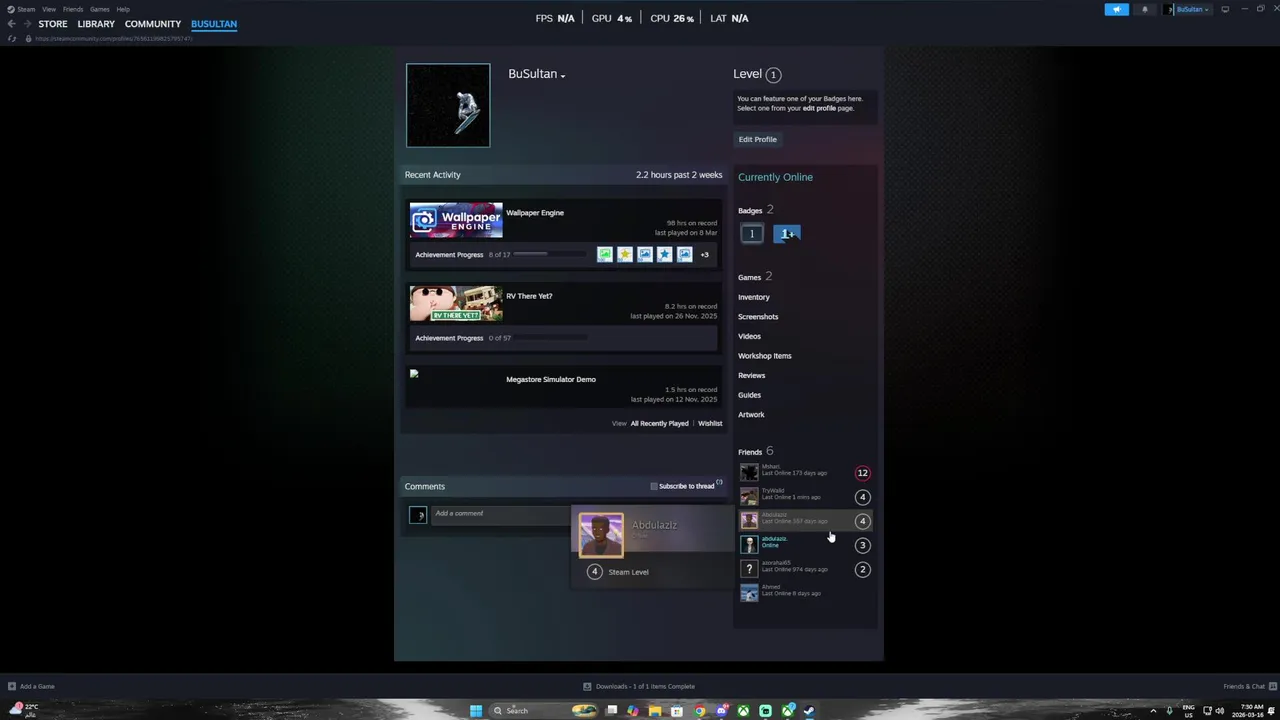This screenshot has height=720, width=1280.
Task: Click RV There Yet? achievement progress bar
Action: tap(550, 338)
